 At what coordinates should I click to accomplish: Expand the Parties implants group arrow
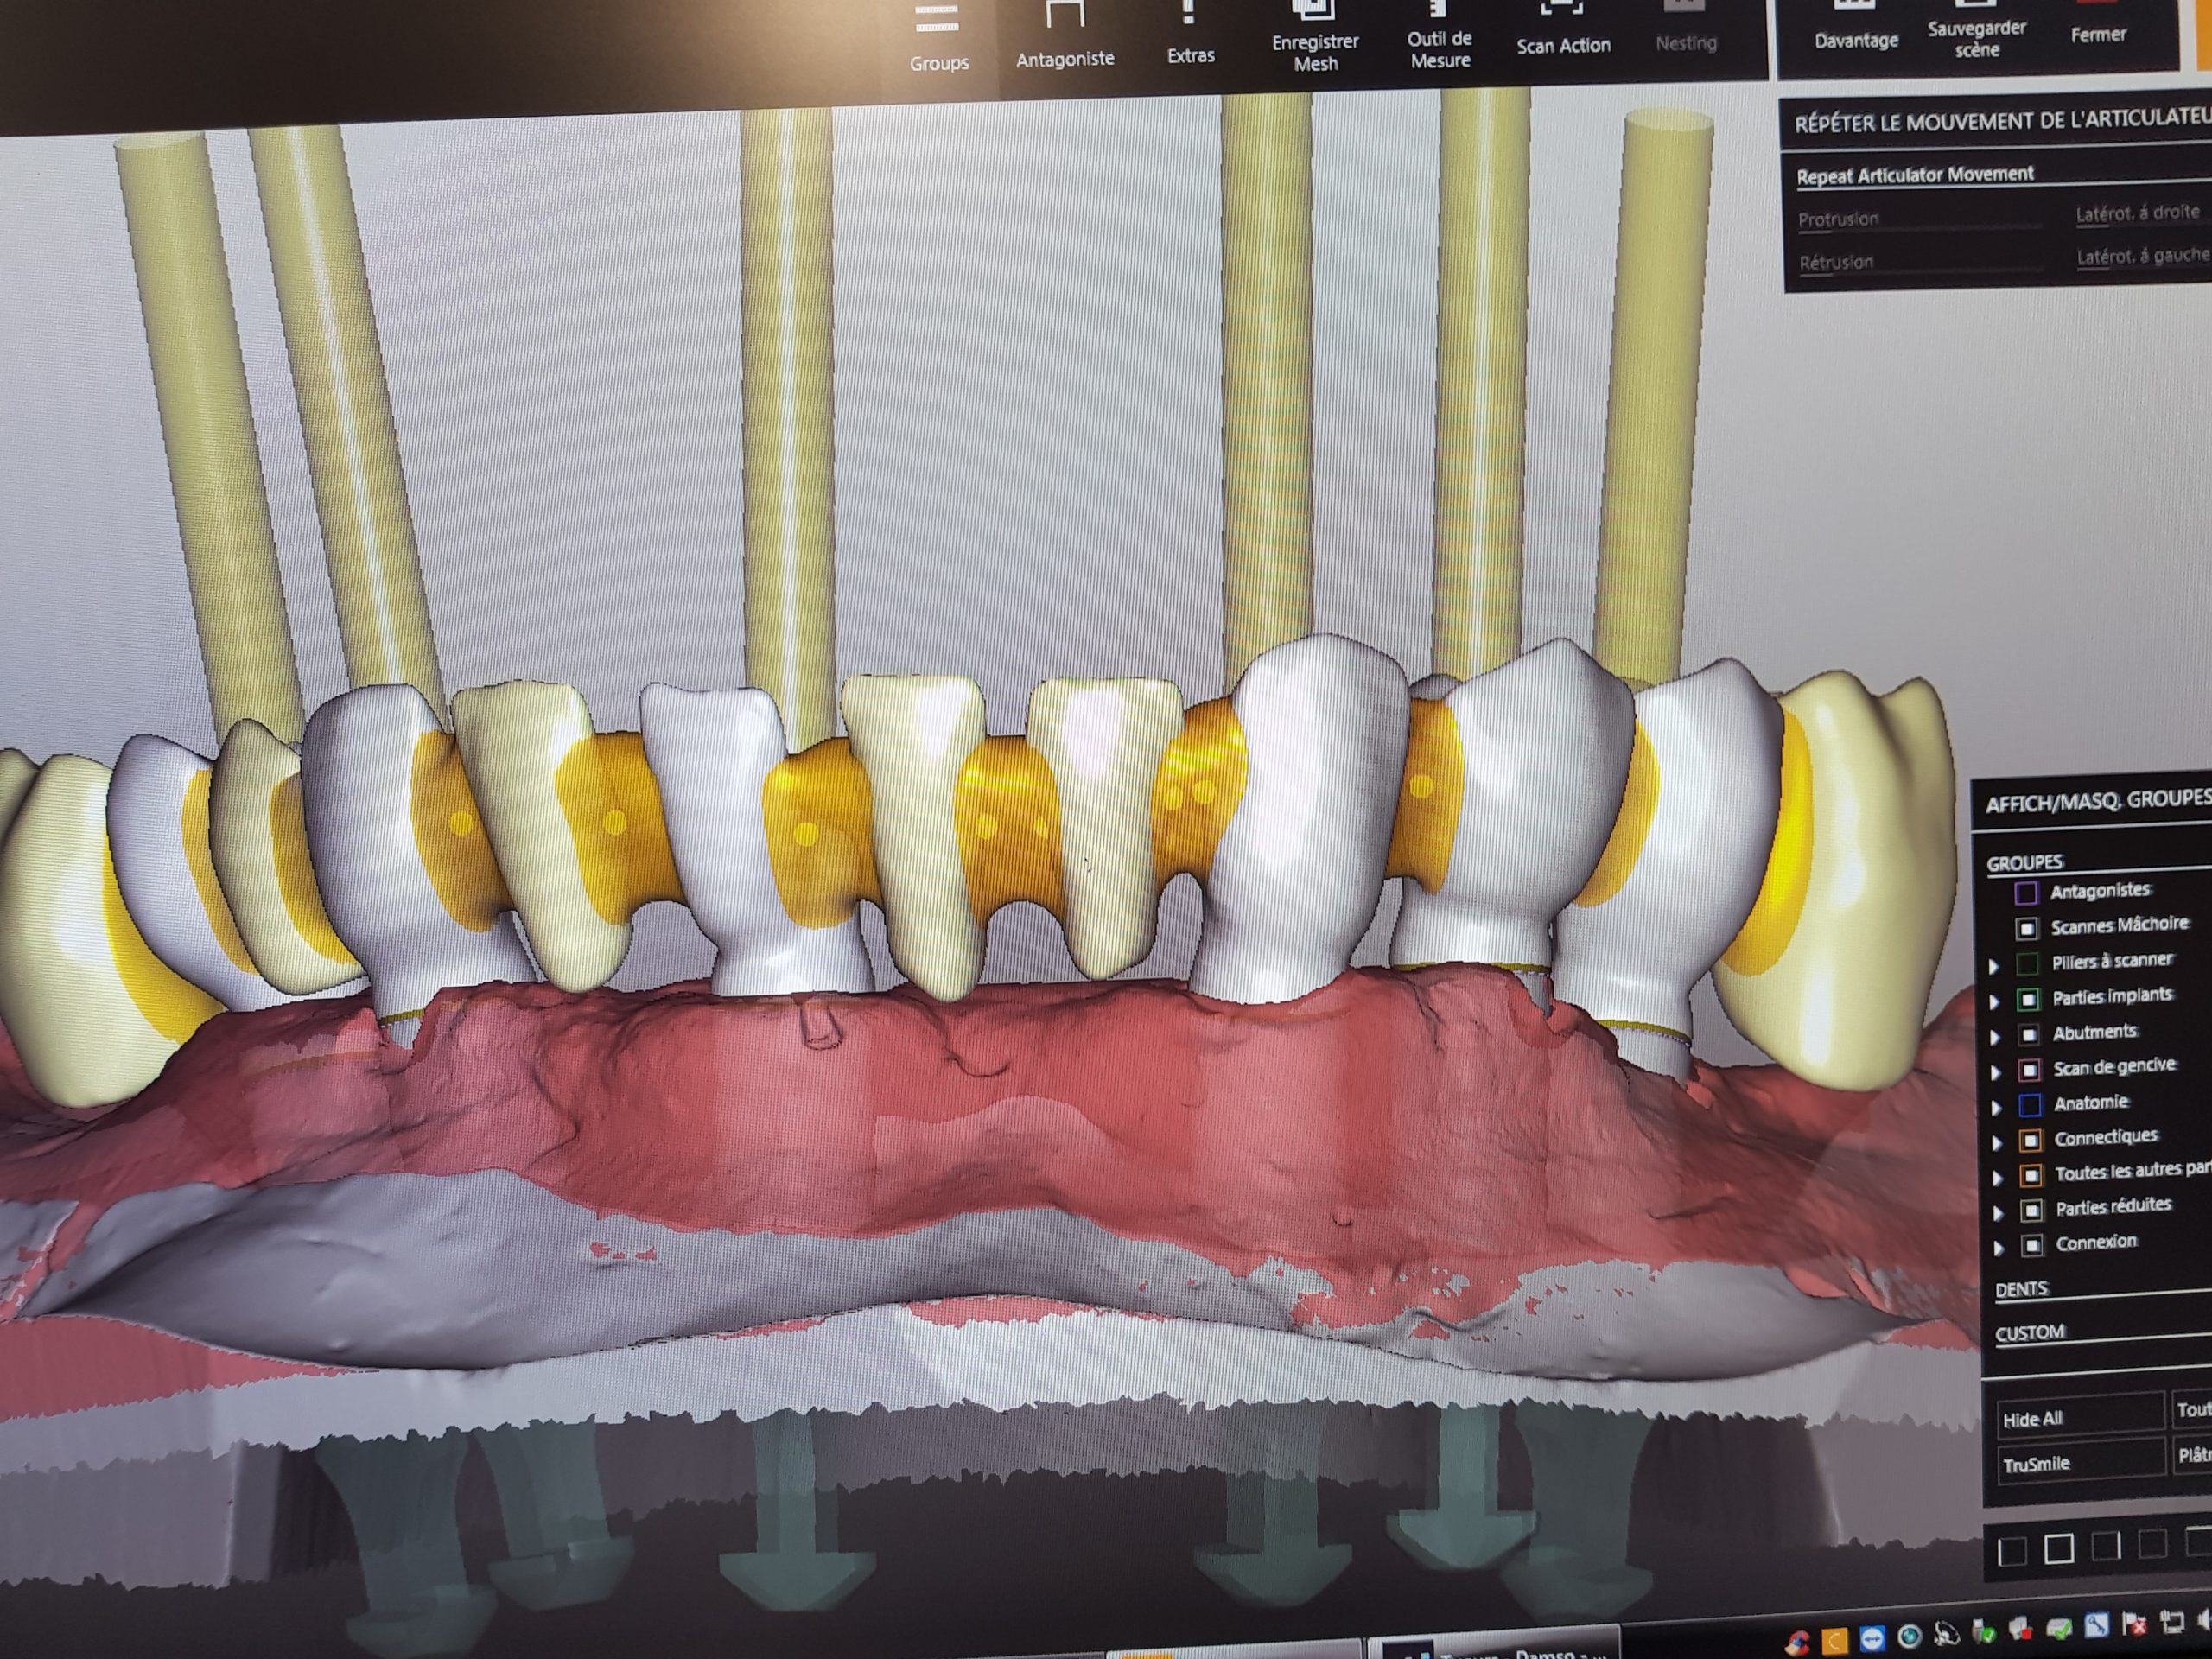click(x=1996, y=1001)
